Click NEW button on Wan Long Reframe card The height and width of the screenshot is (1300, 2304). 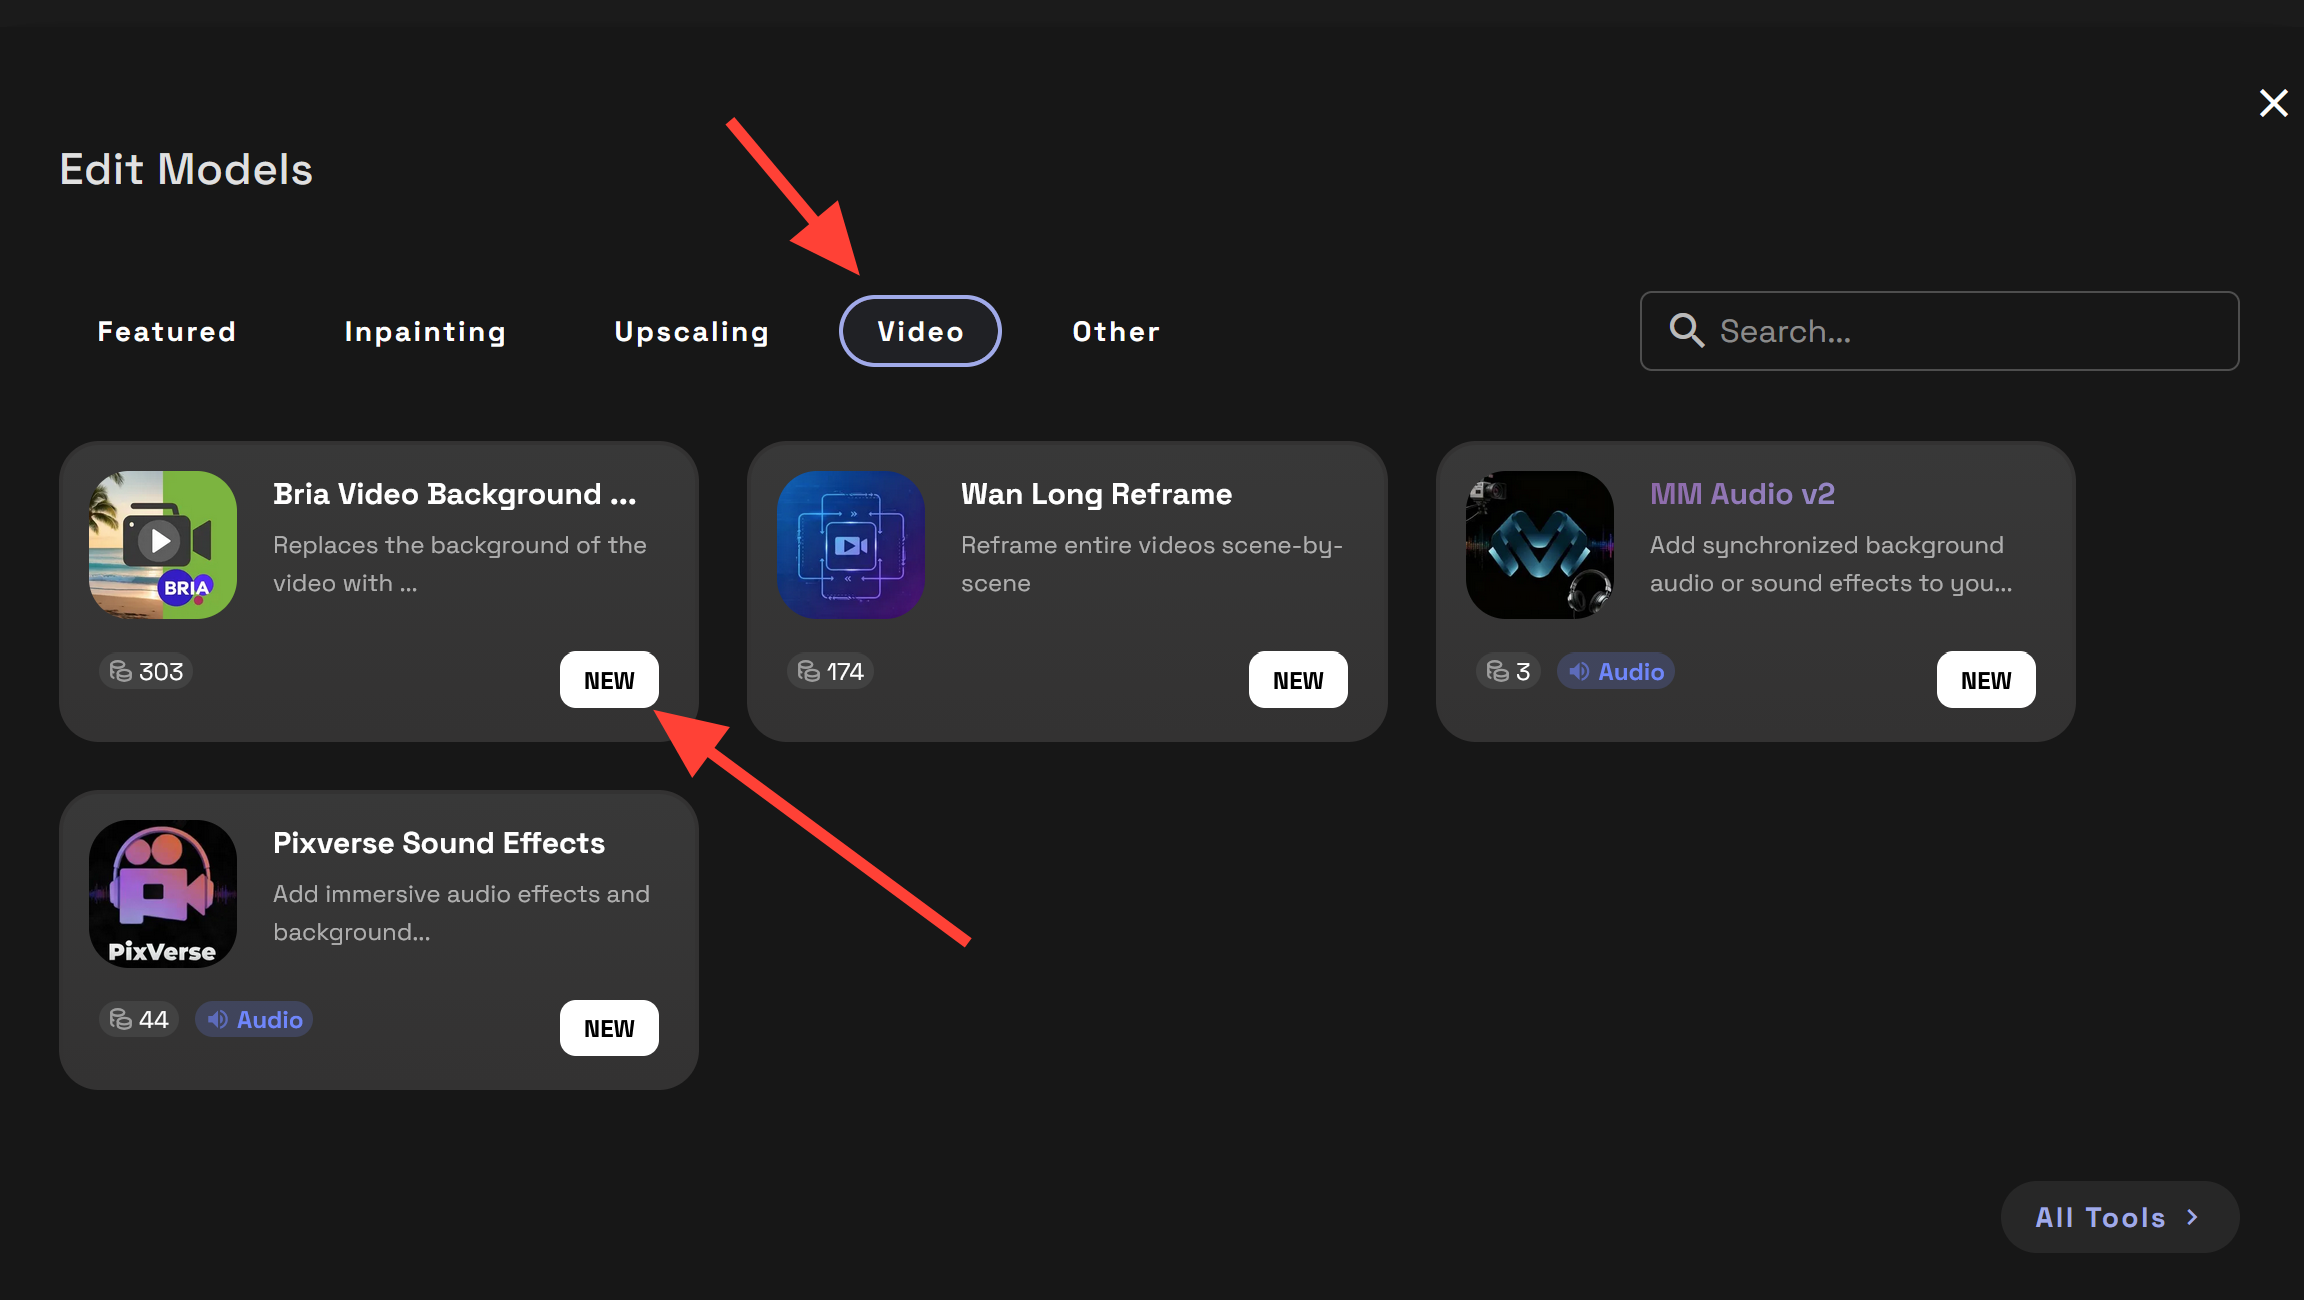(1297, 680)
